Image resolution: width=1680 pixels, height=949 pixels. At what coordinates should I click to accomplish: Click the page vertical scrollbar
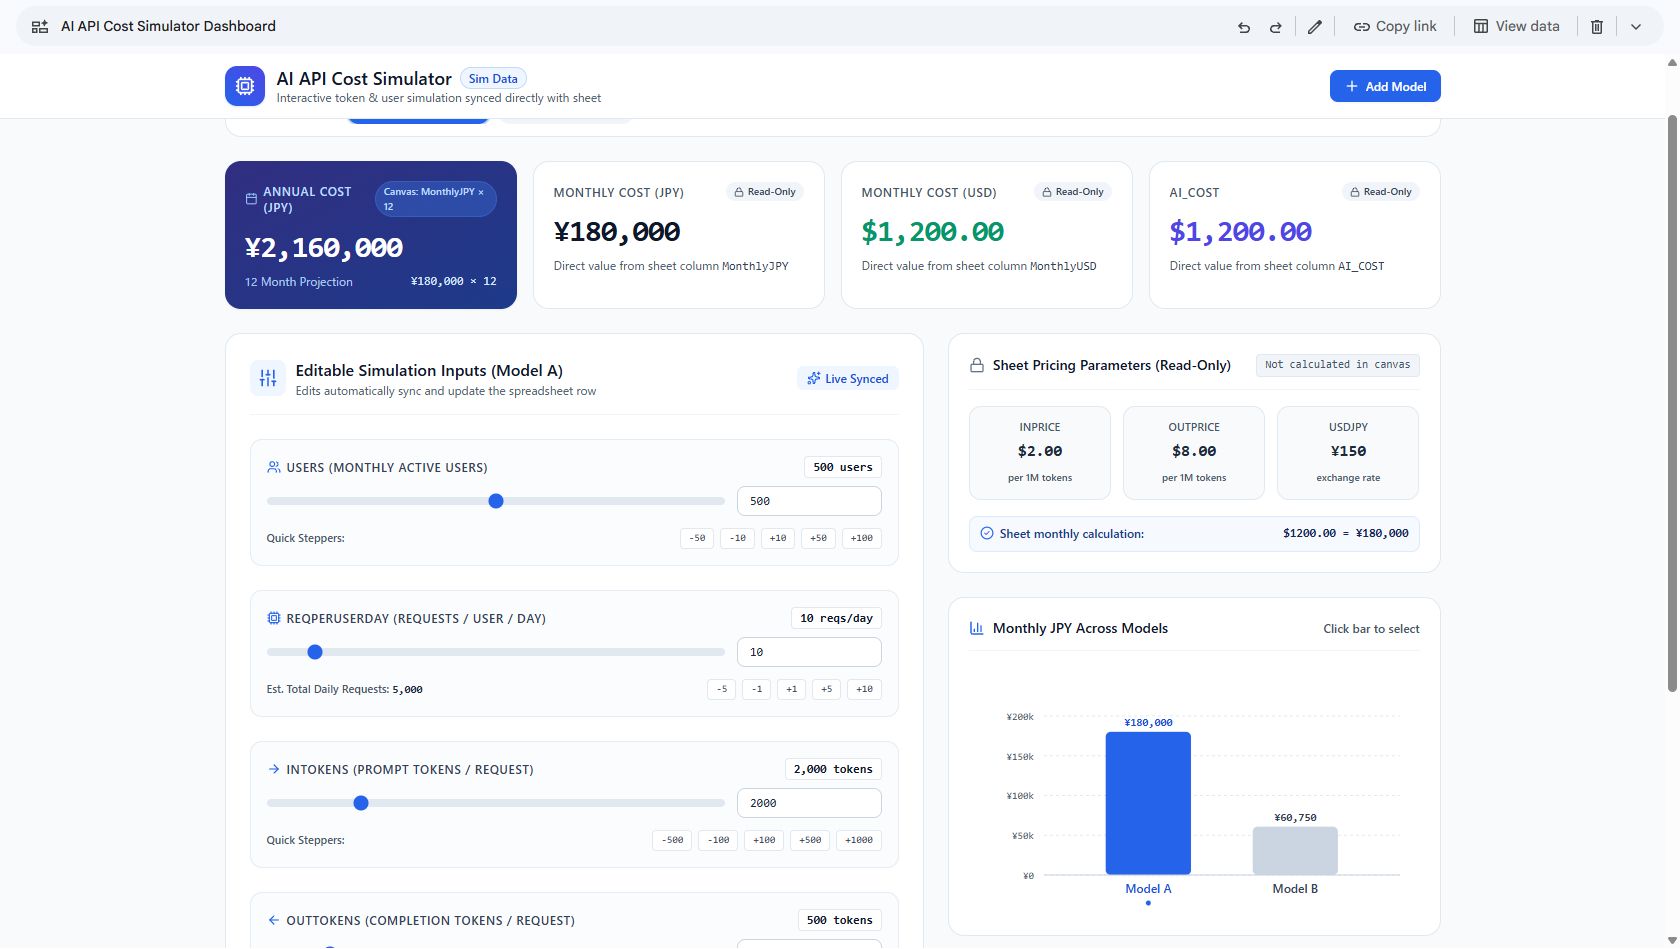(x=1672, y=403)
